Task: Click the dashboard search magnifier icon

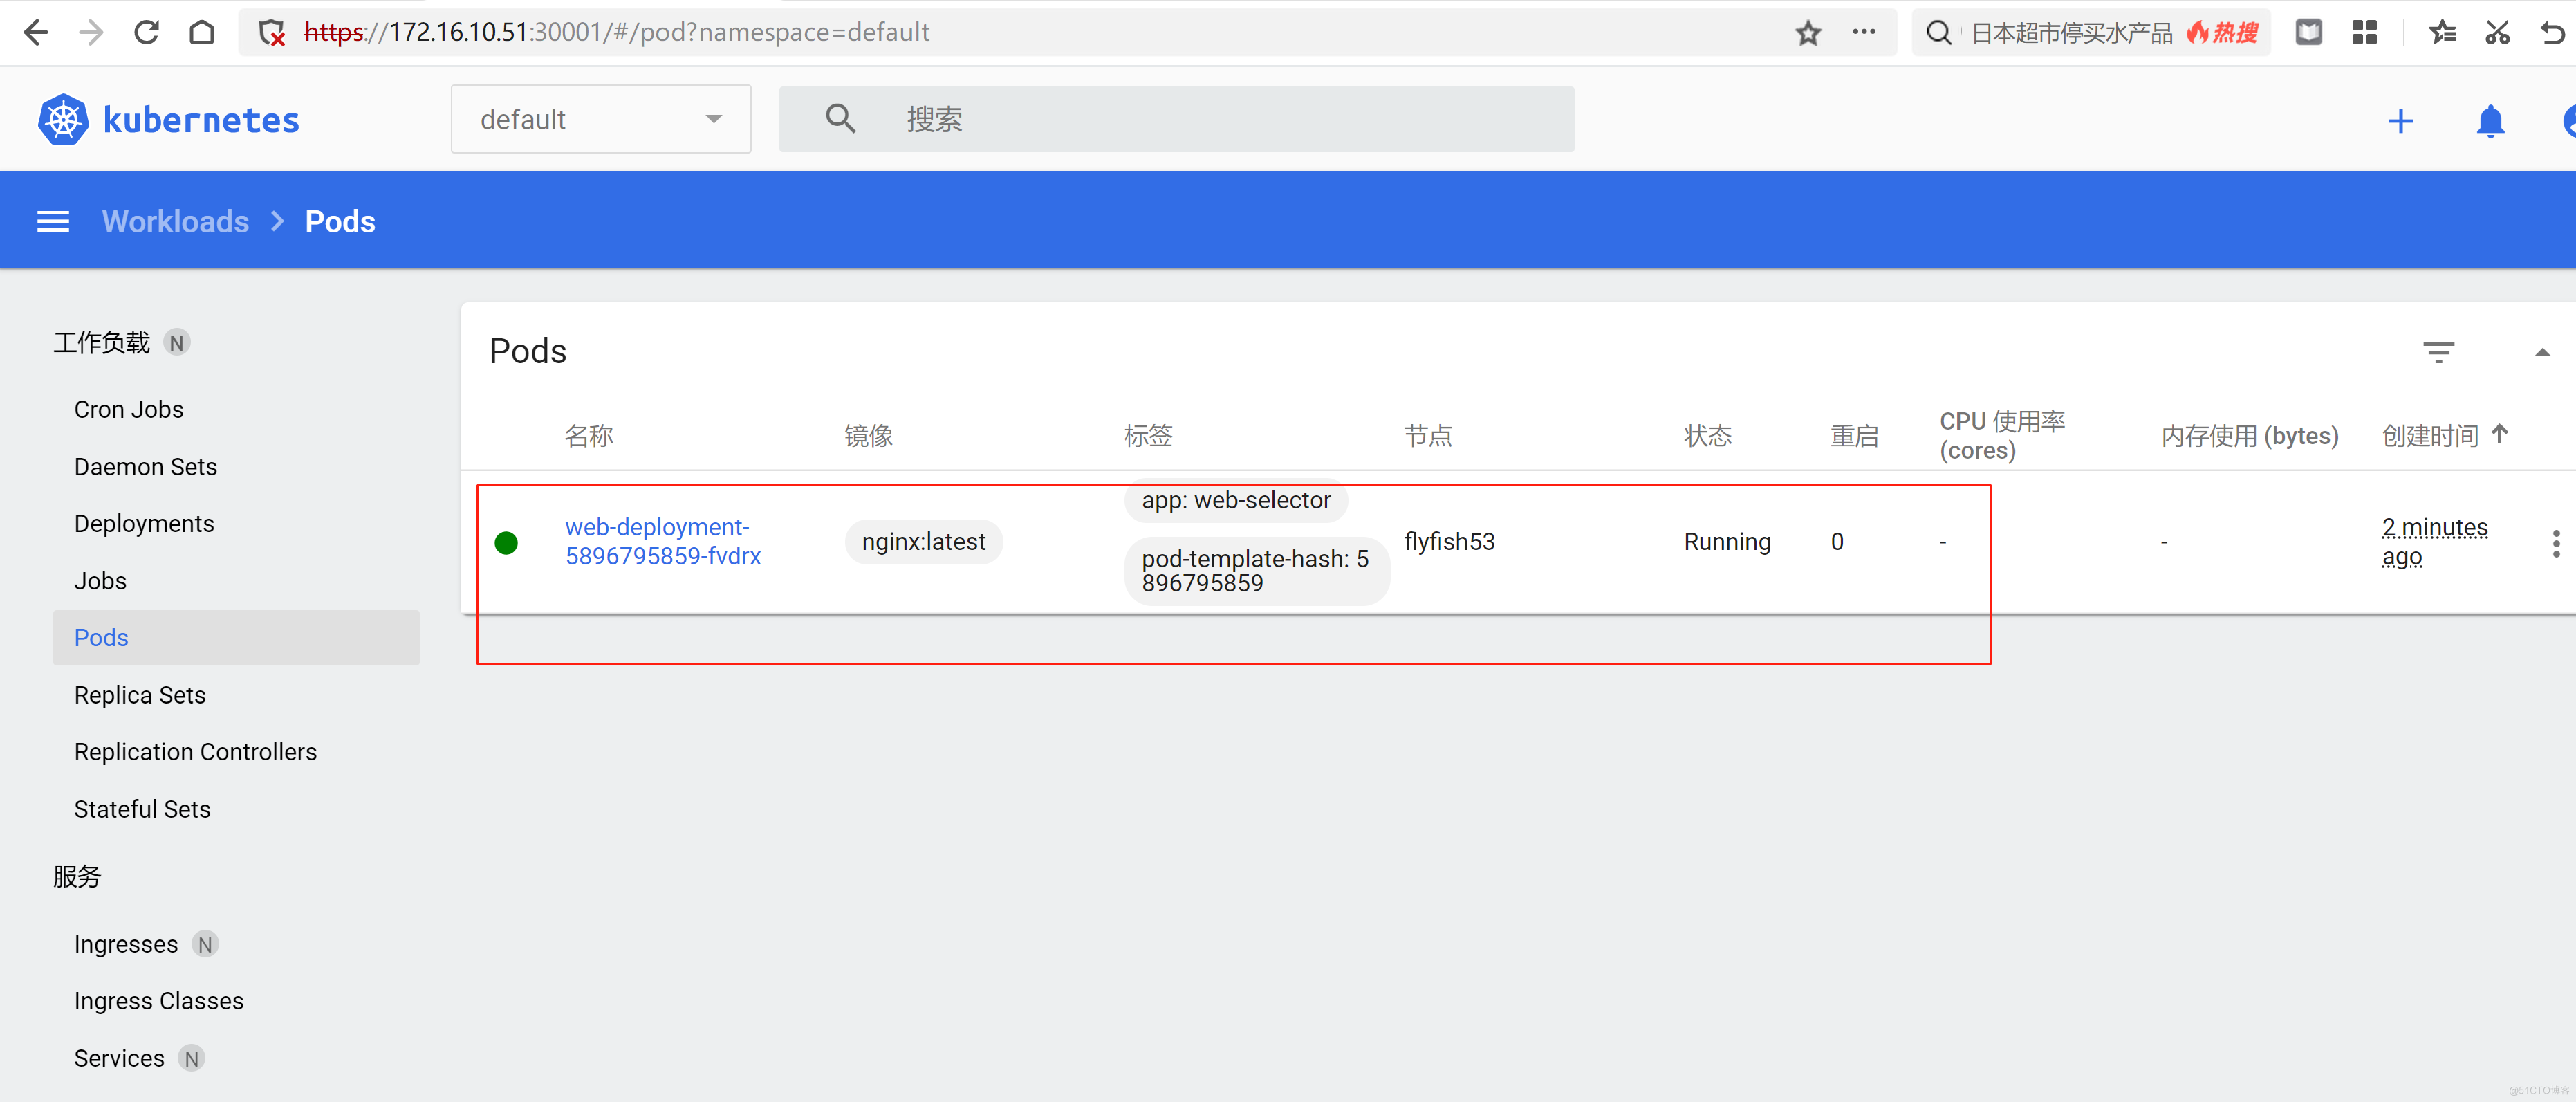Action: click(x=840, y=119)
